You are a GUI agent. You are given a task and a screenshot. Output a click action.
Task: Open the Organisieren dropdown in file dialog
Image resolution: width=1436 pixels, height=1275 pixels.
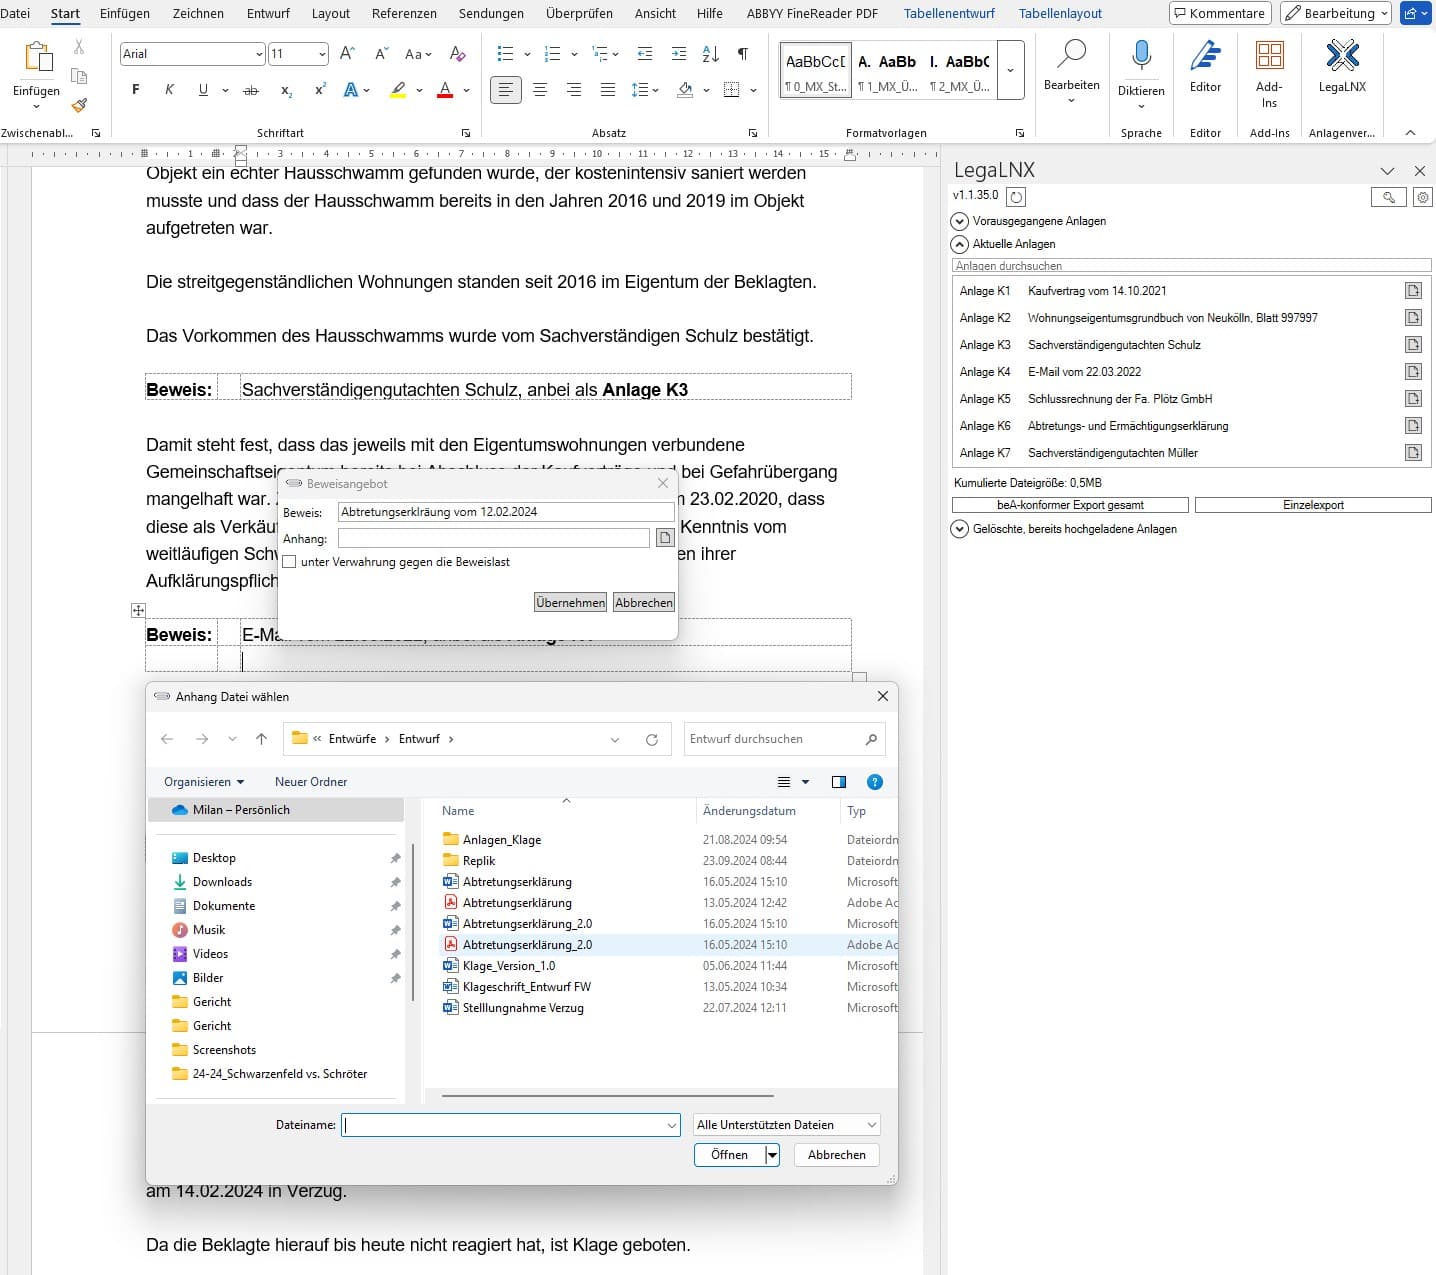pyautogui.click(x=204, y=782)
